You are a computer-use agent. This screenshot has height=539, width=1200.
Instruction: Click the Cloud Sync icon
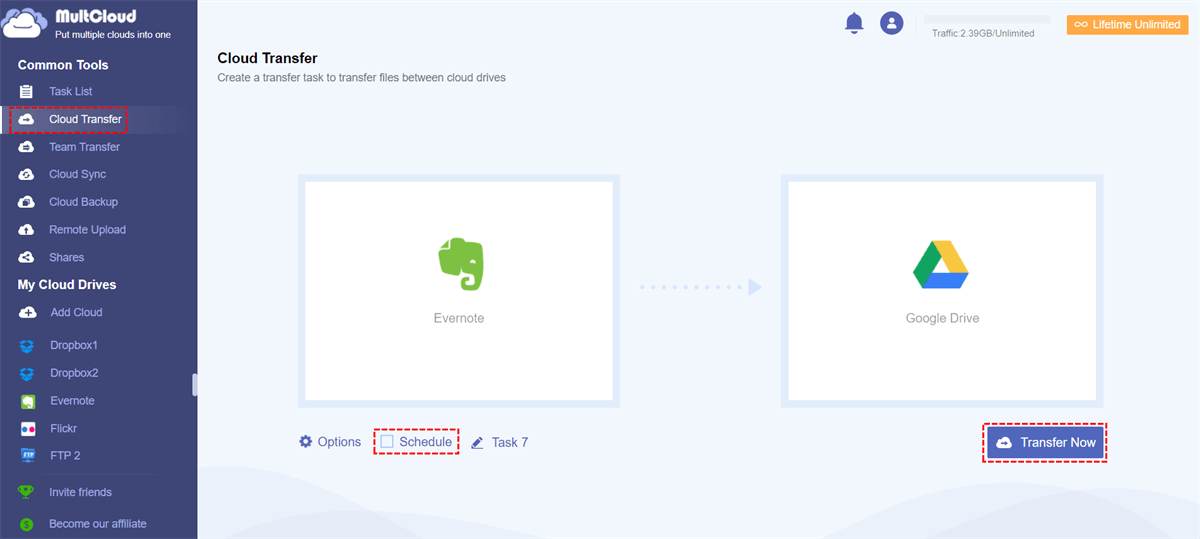(x=27, y=174)
